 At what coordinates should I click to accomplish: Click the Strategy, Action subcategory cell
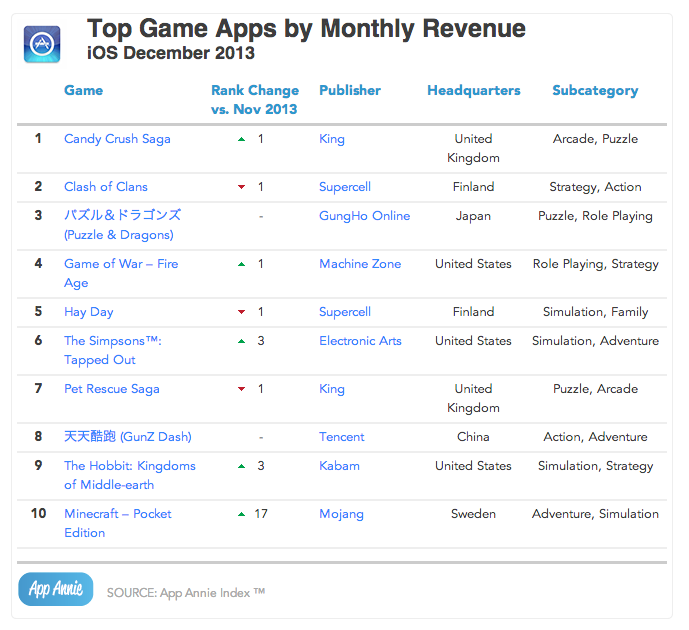[595, 187]
